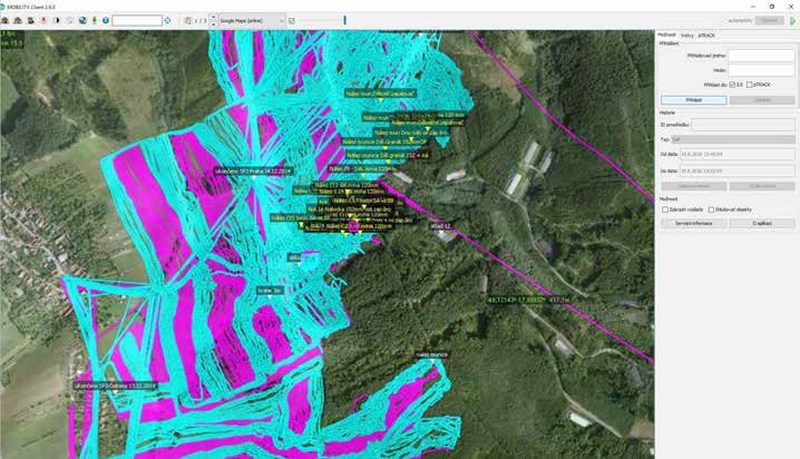Click the crosshair locate icon beside search field
This screenshot has width=800, height=459.
(x=169, y=20)
